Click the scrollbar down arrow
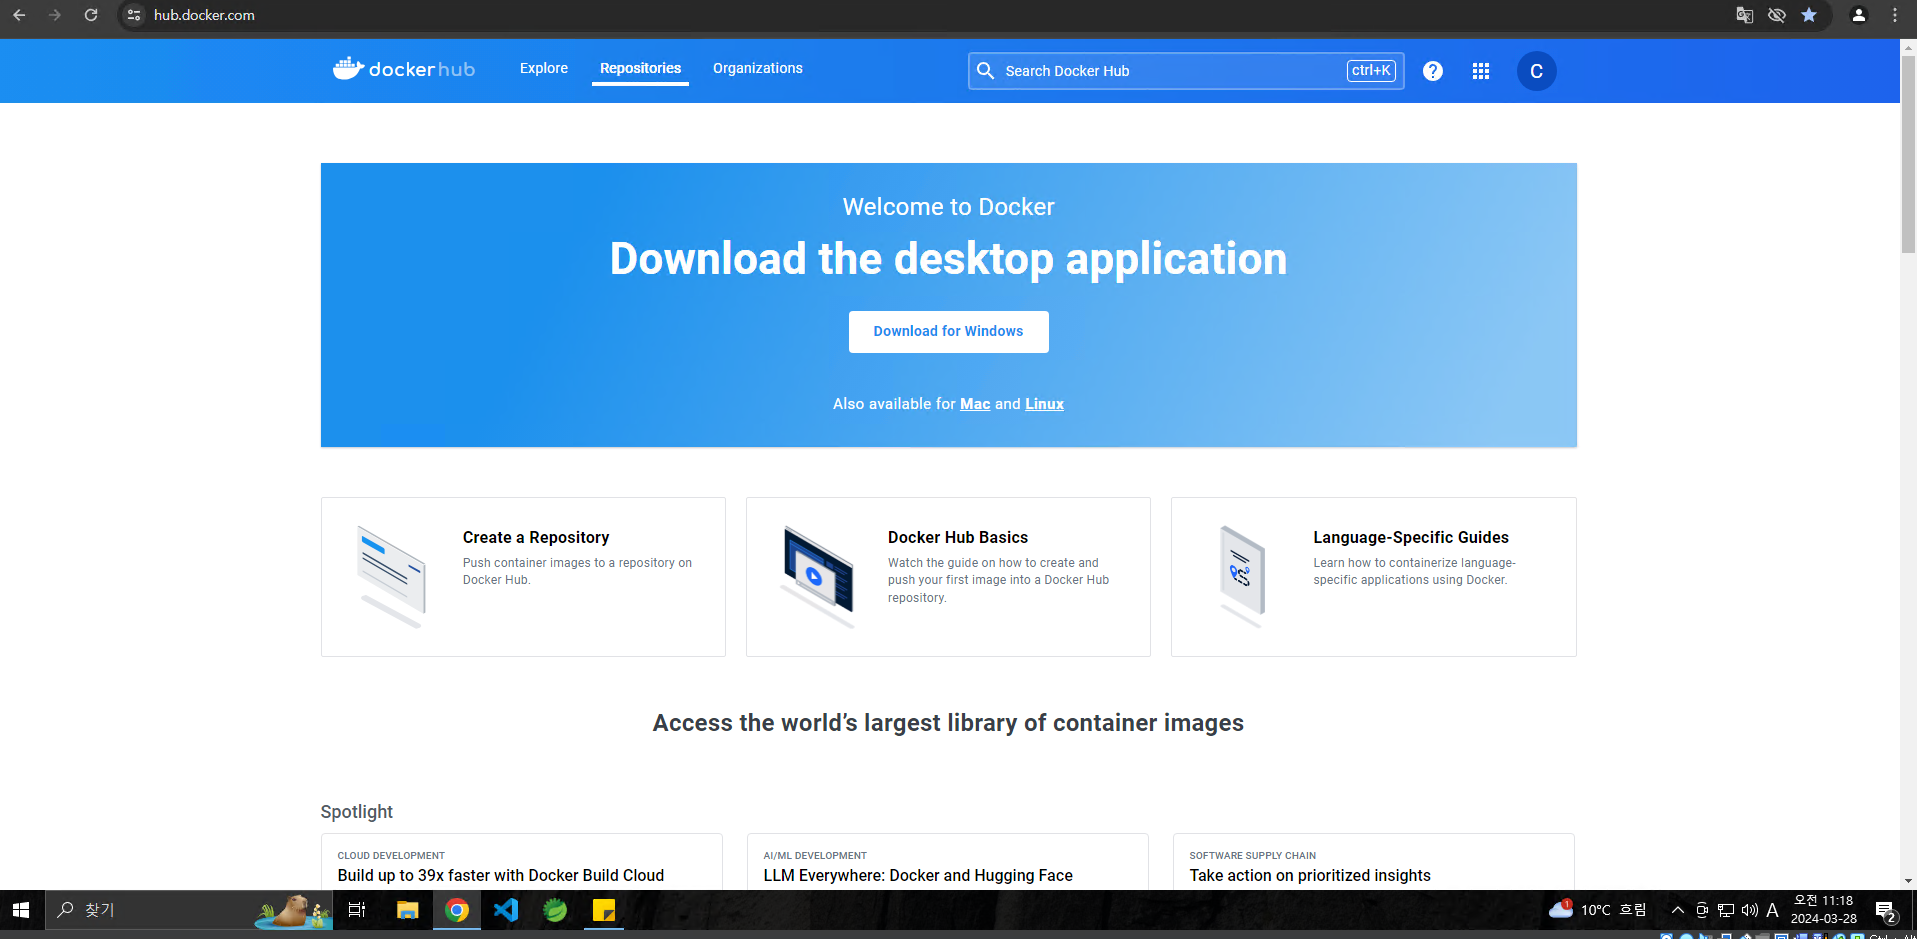Viewport: 1917px width, 939px height. [1908, 881]
